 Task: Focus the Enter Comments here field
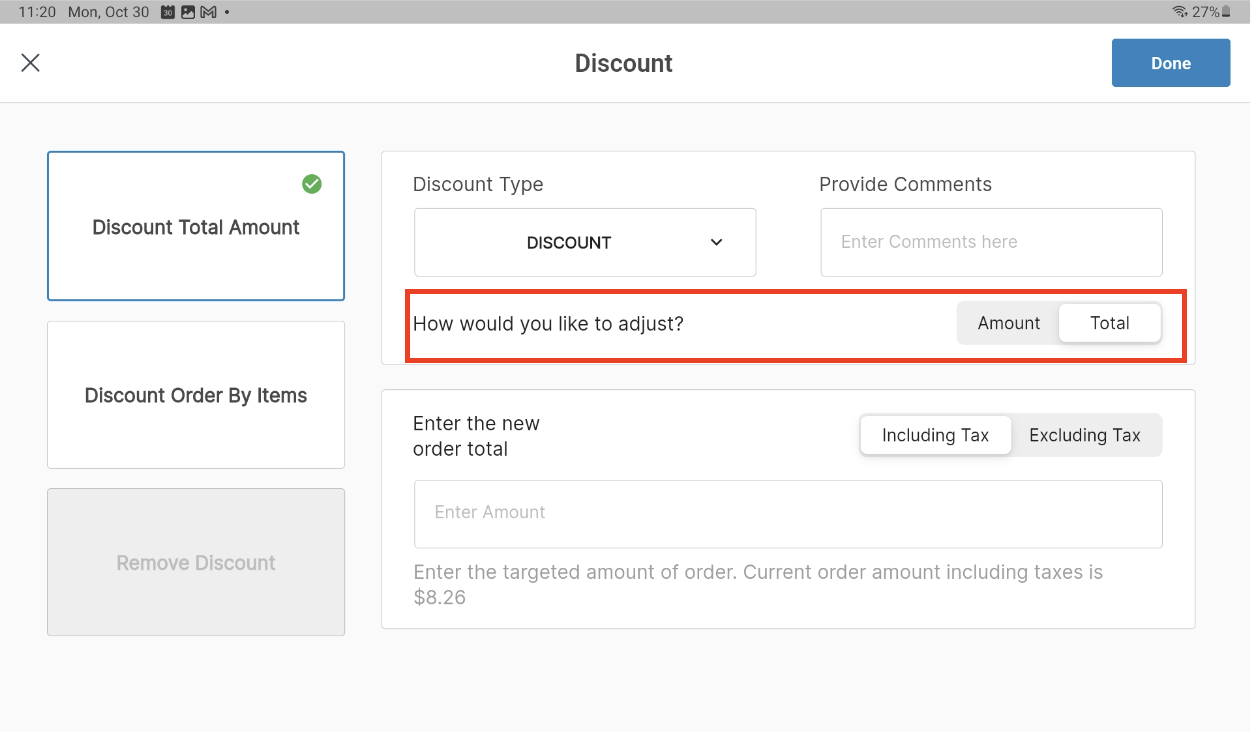point(991,242)
